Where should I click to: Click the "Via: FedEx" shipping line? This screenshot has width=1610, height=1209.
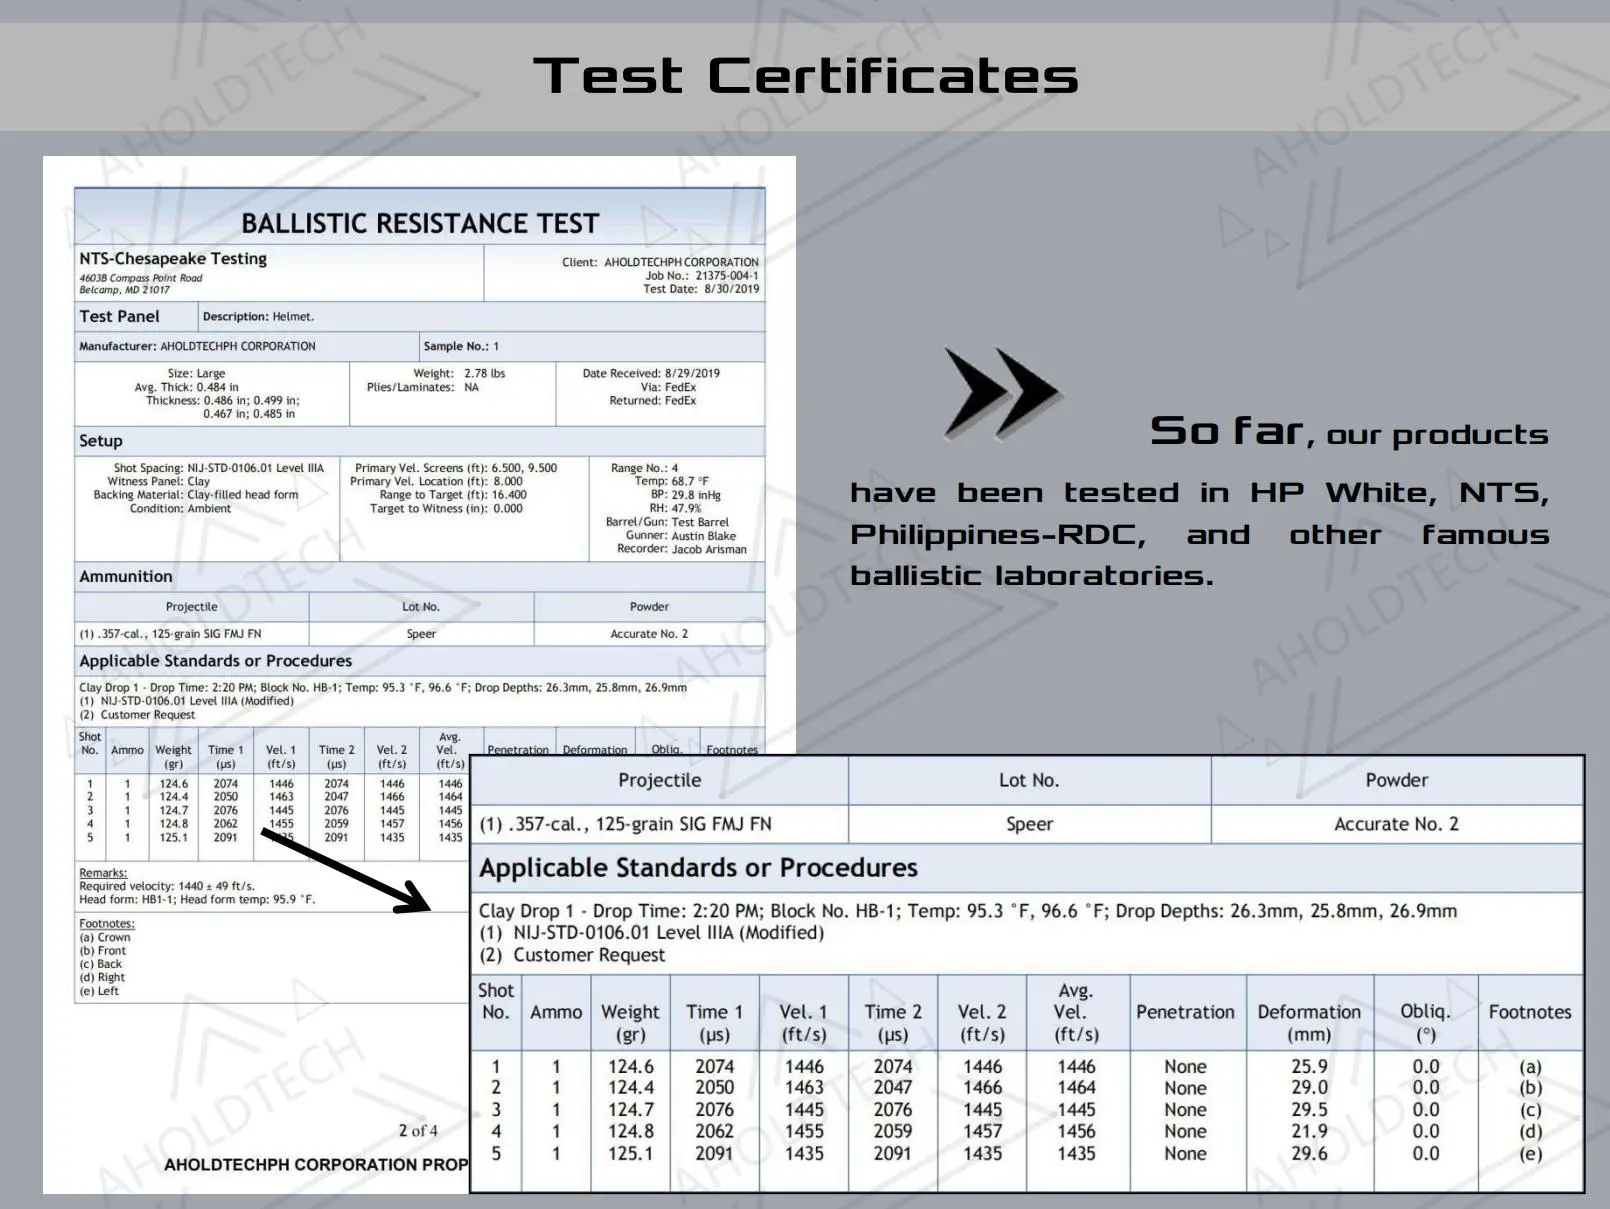(x=668, y=387)
